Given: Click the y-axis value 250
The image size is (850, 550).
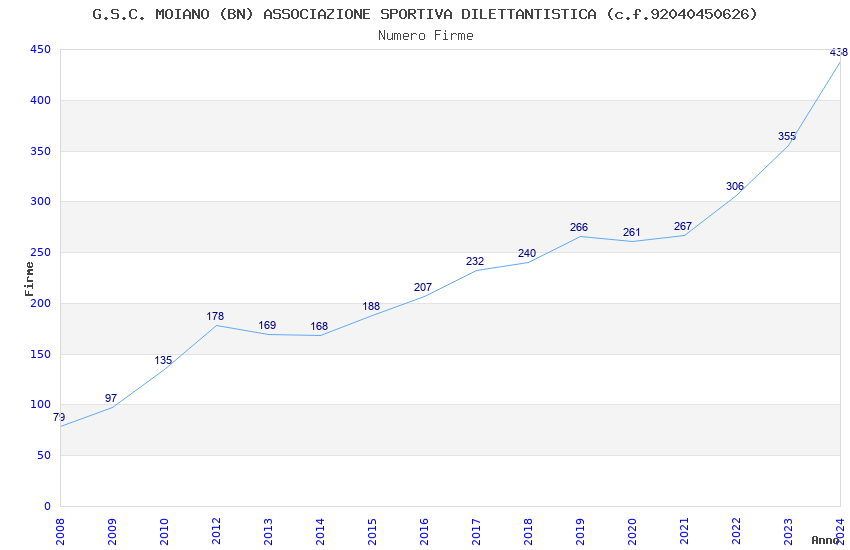Looking at the screenshot, I should click(41, 253).
